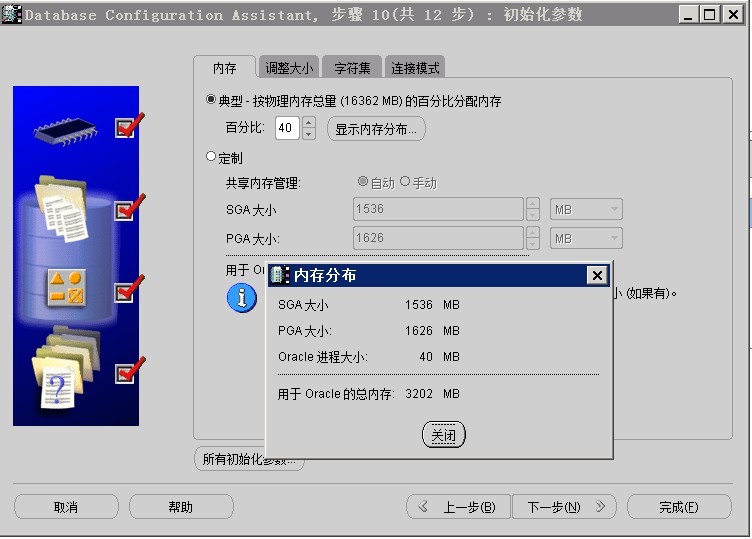Viewport: 752px width, 539px height.
Task: Open the PGA 大小 unit MB dropdown
Action: [x=587, y=238]
